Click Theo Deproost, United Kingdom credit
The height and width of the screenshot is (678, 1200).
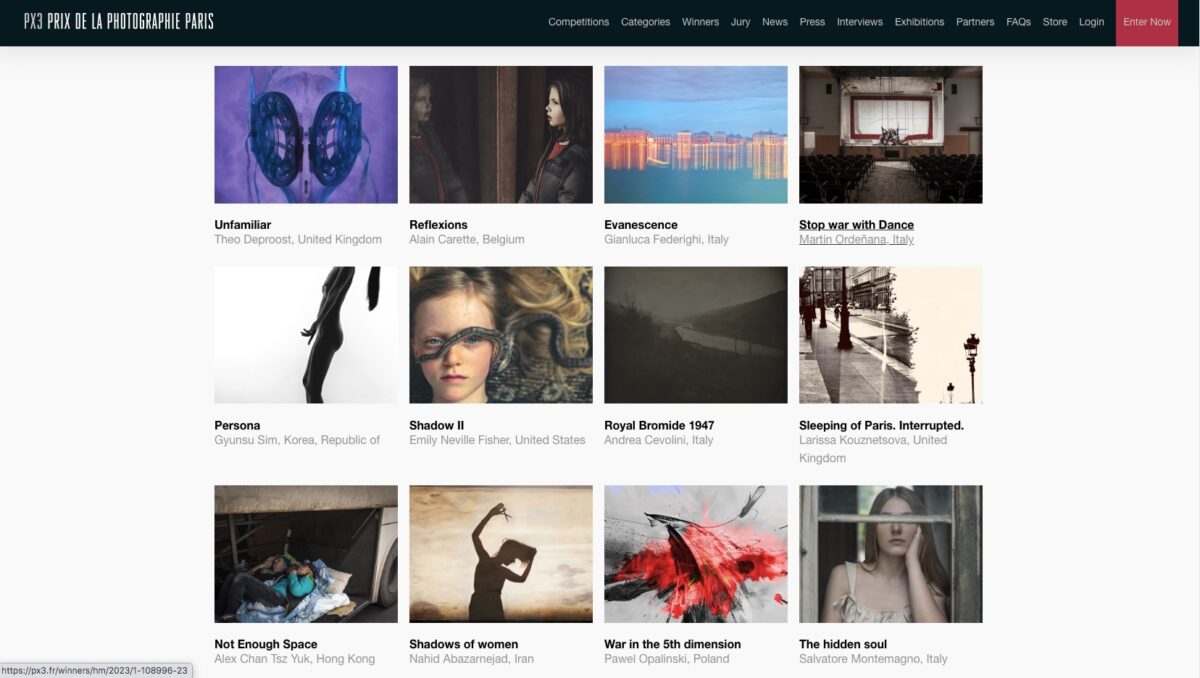coord(298,240)
